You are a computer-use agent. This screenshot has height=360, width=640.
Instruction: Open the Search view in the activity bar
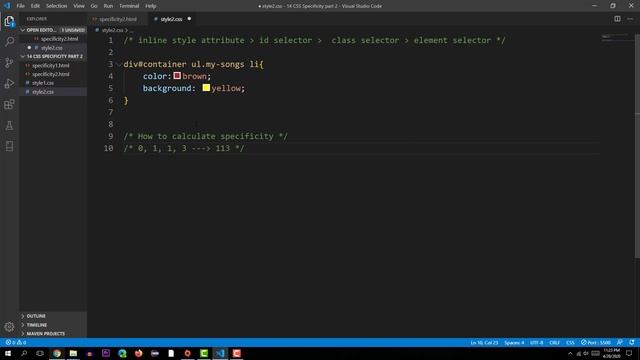pyautogui.click(x=9, y=42)
